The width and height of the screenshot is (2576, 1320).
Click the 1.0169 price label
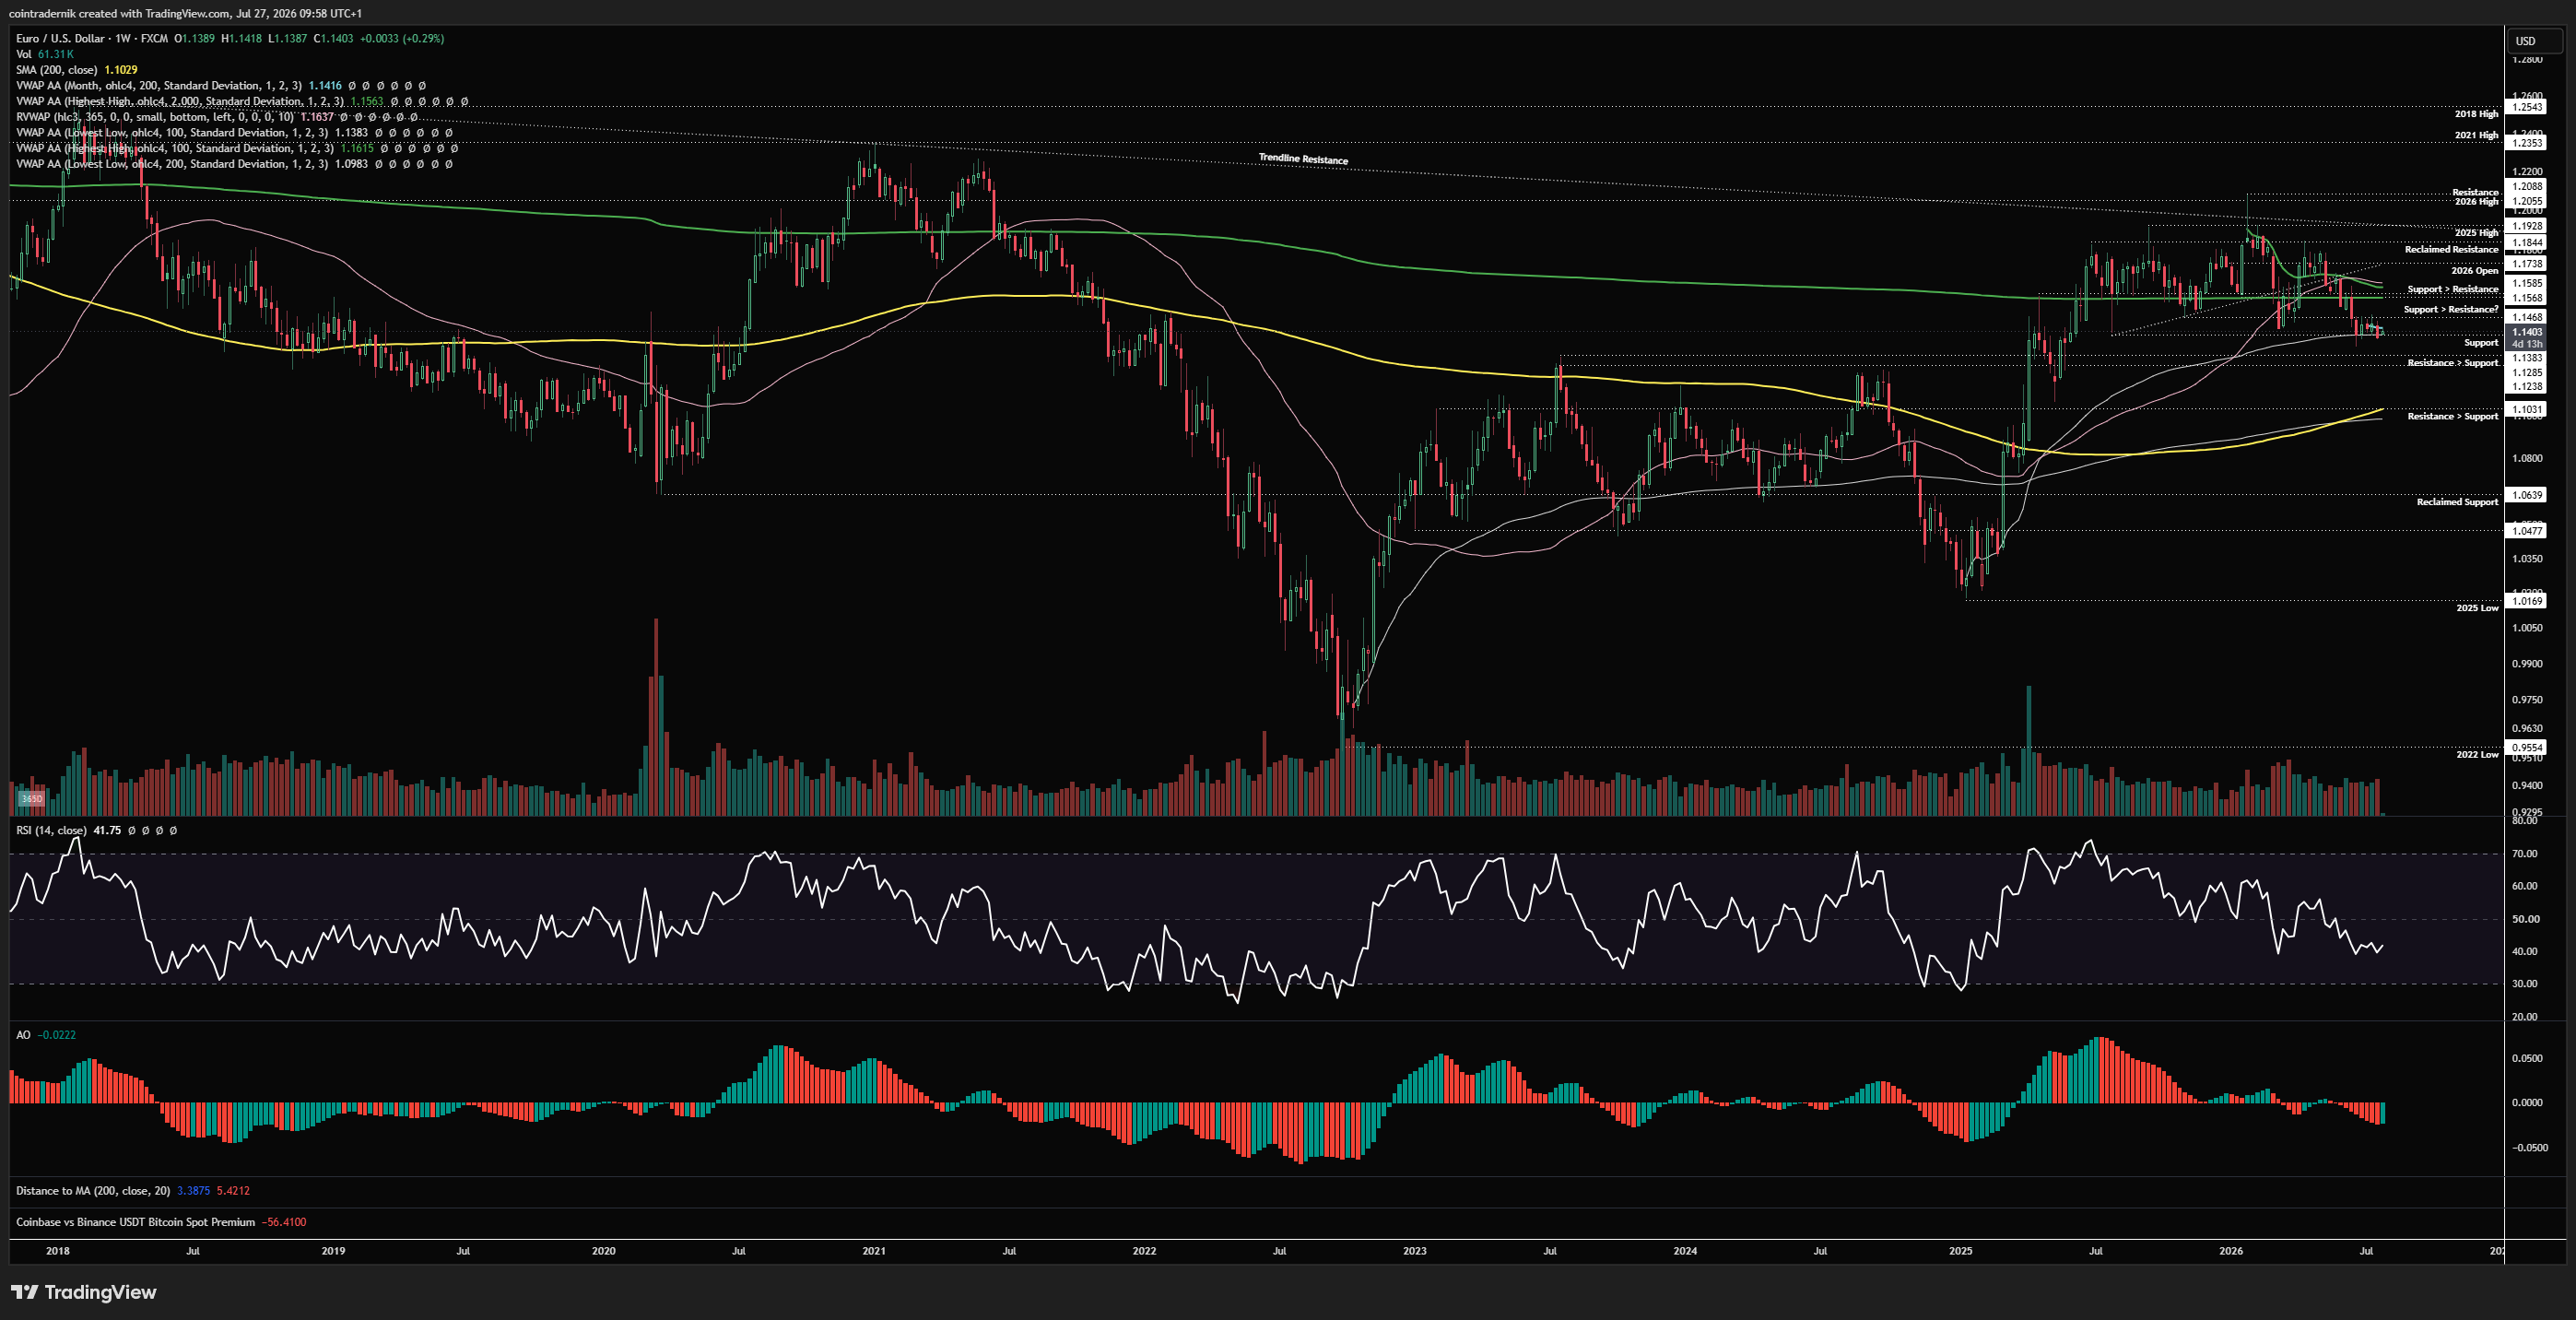[x=2527, y=601]
